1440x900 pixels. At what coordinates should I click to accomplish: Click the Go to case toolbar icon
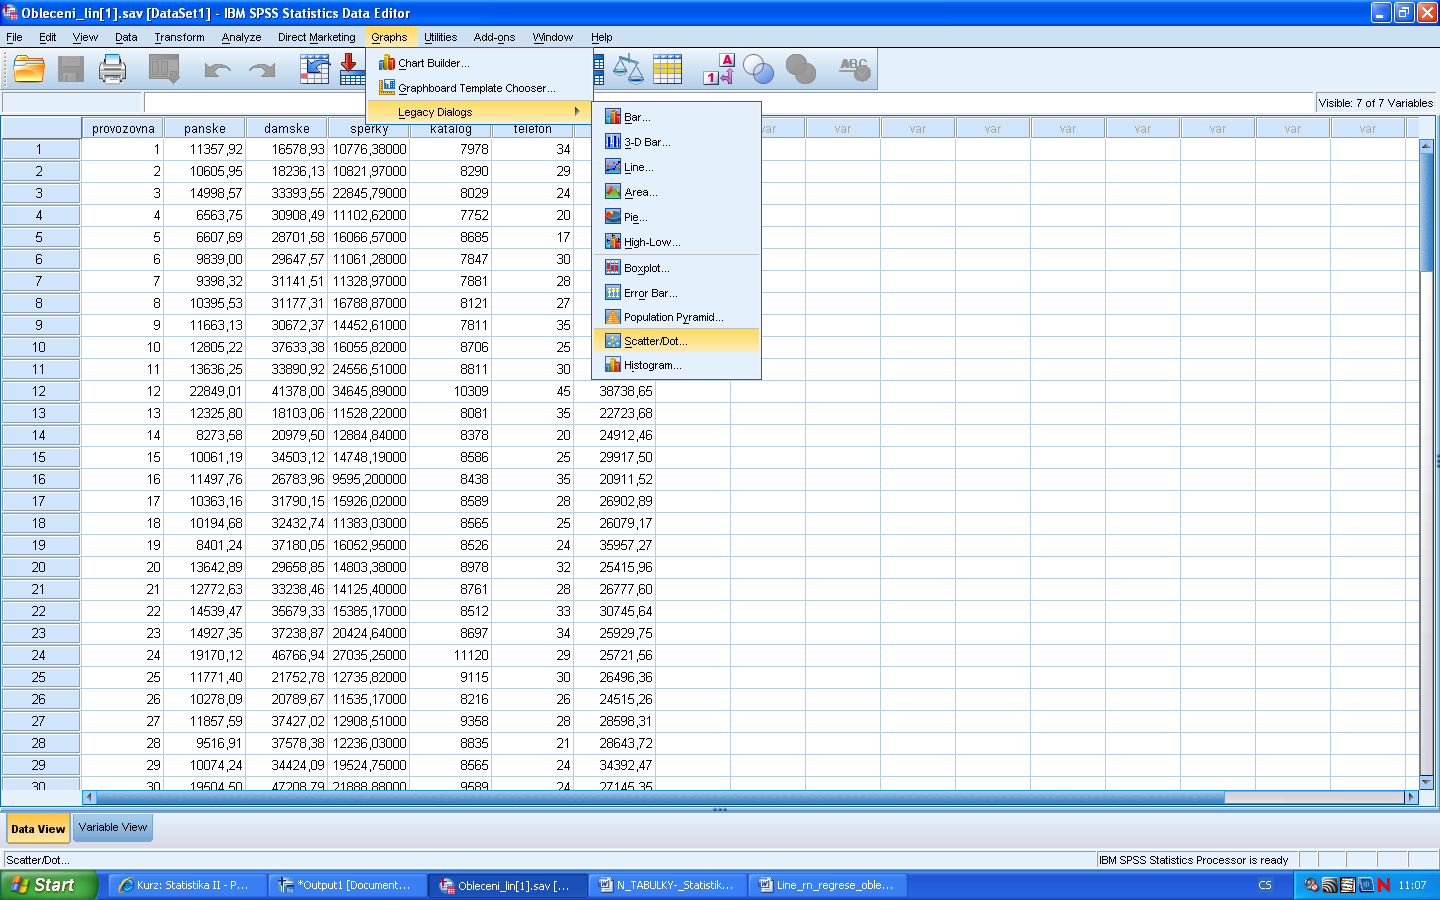point(315,69)
